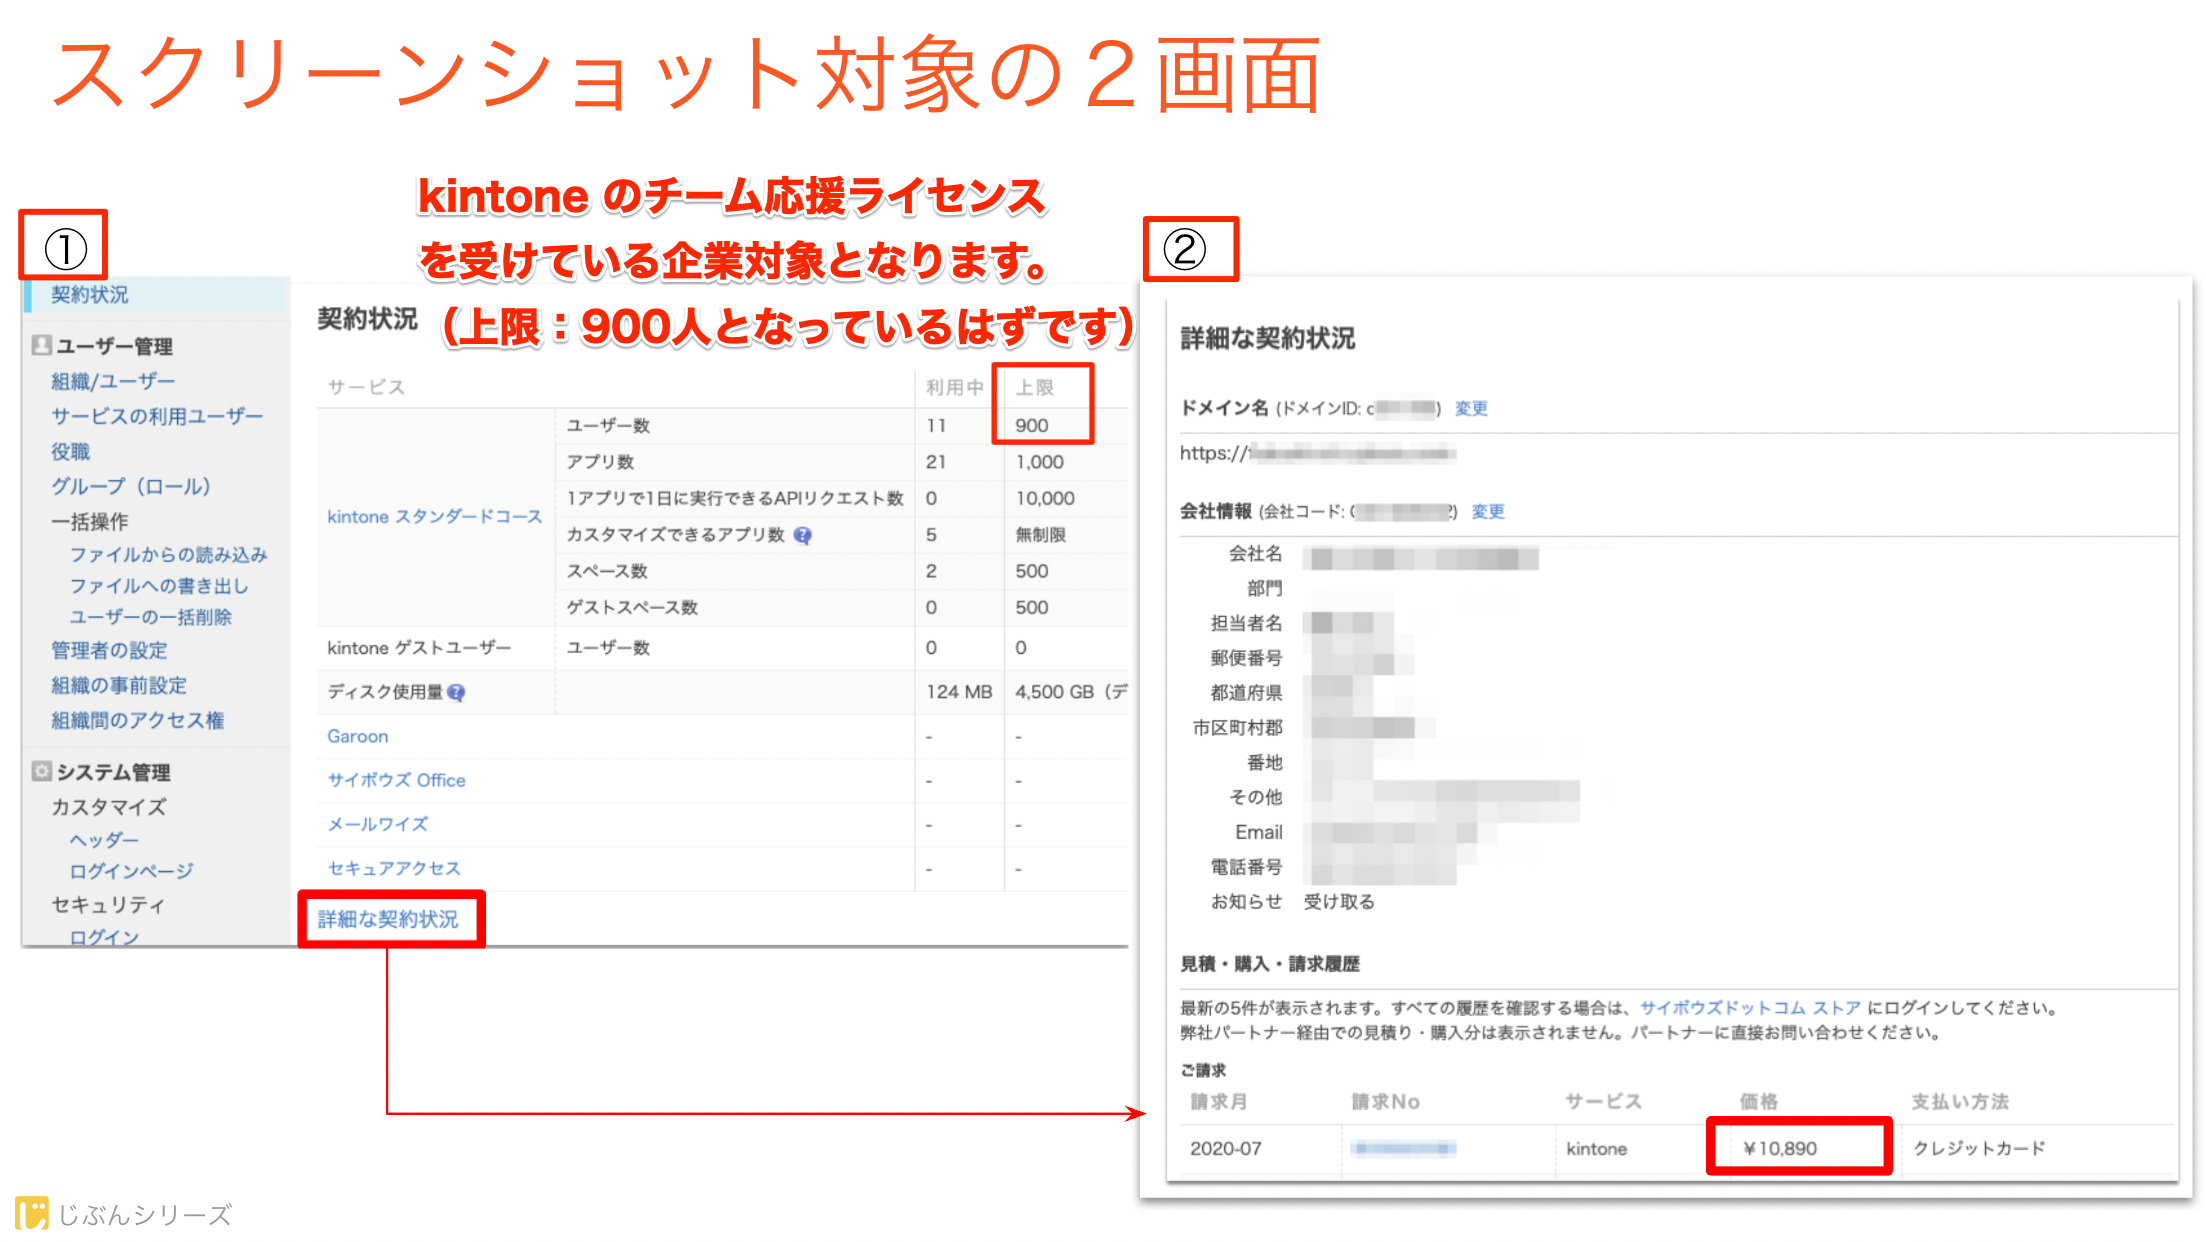Click クレジットカード payment method cell
Viewport: 2206px width, 1242px height.
(x=1979, y=1148)
